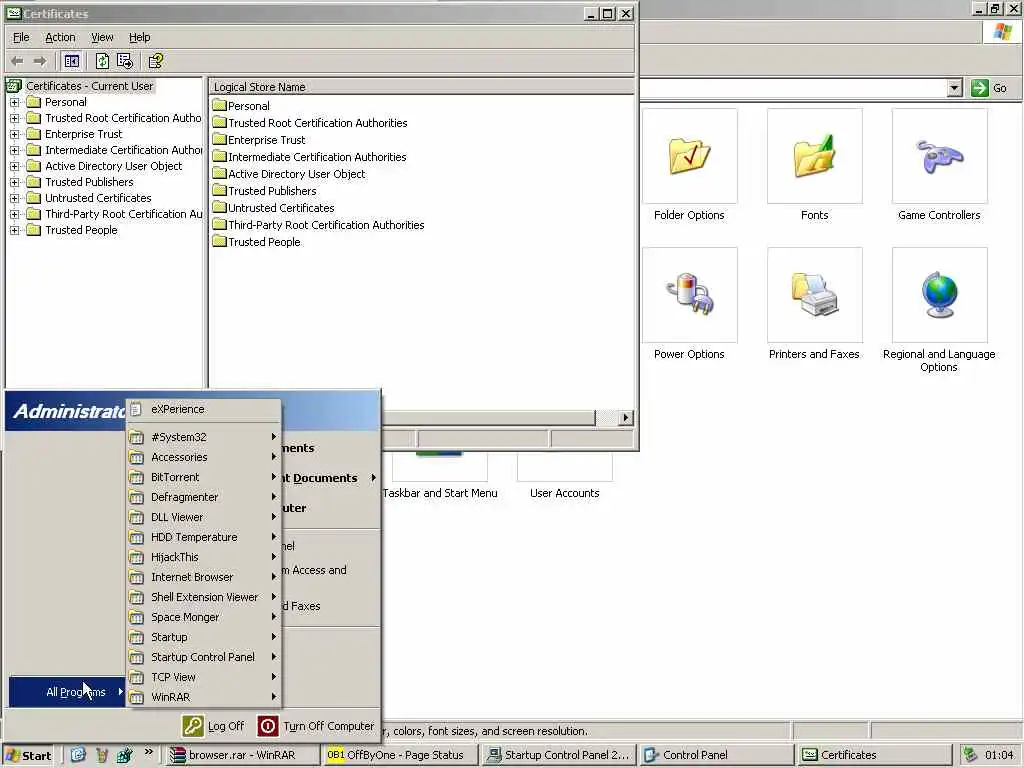Click the Refresh toolbar icon in Certificates
Screen dimensions: 1024x768
point(103,61)
